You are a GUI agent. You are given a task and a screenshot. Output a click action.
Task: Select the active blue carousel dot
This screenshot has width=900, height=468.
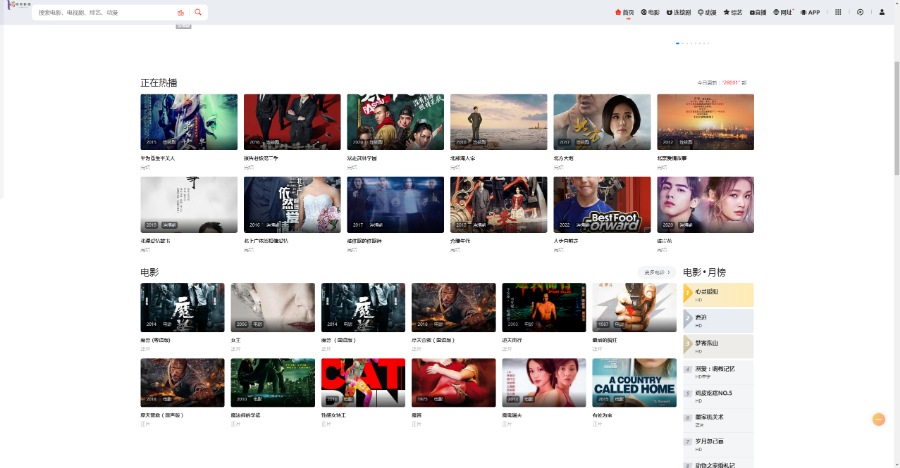click(678, 43)
